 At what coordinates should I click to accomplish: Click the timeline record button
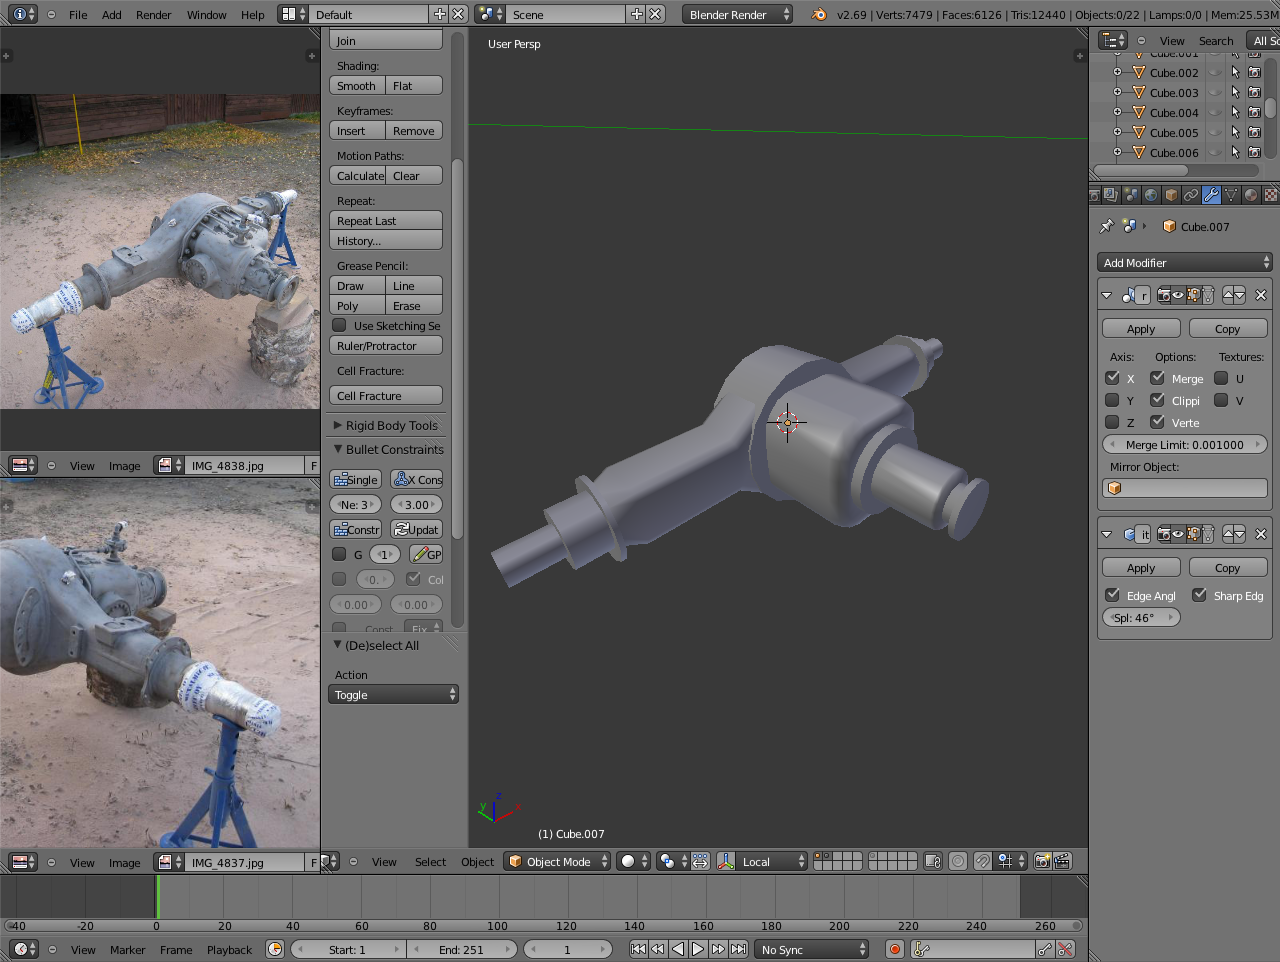(x=895, y=949)
